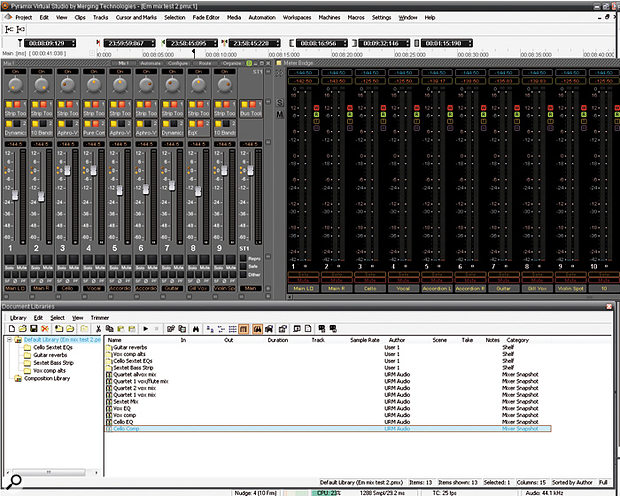Click the new folder icon next to the delete icon

[x=59, y=329]
